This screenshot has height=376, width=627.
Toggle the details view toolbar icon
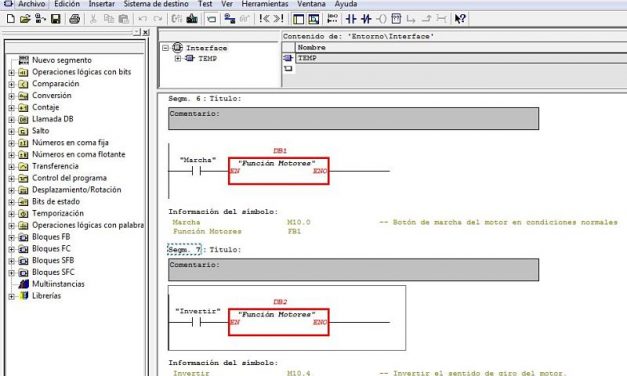(314, 19)
